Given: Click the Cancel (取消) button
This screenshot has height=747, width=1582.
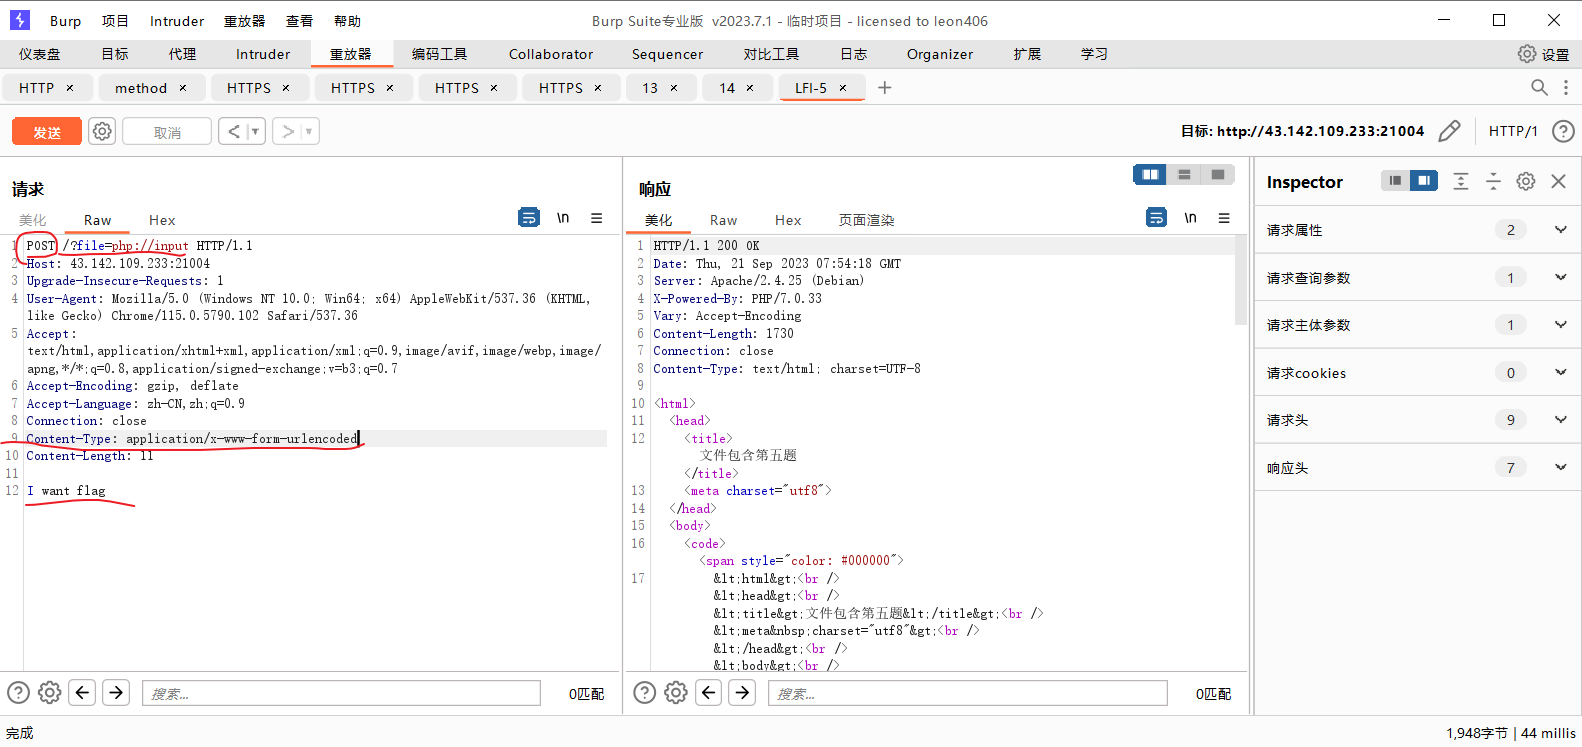Looking at the screenshot, I should click(167, 132).
